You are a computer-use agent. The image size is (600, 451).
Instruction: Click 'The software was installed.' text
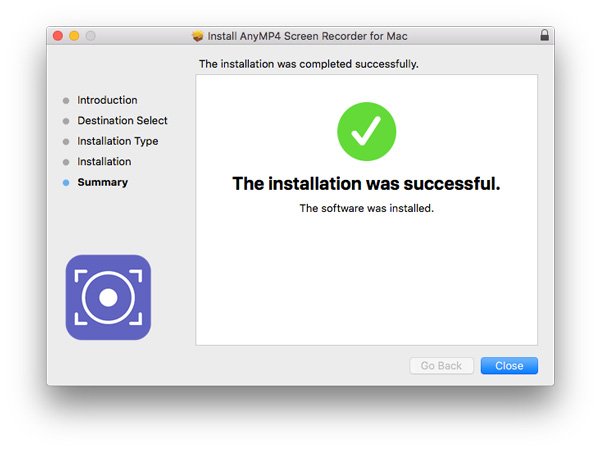pos(367,208)
